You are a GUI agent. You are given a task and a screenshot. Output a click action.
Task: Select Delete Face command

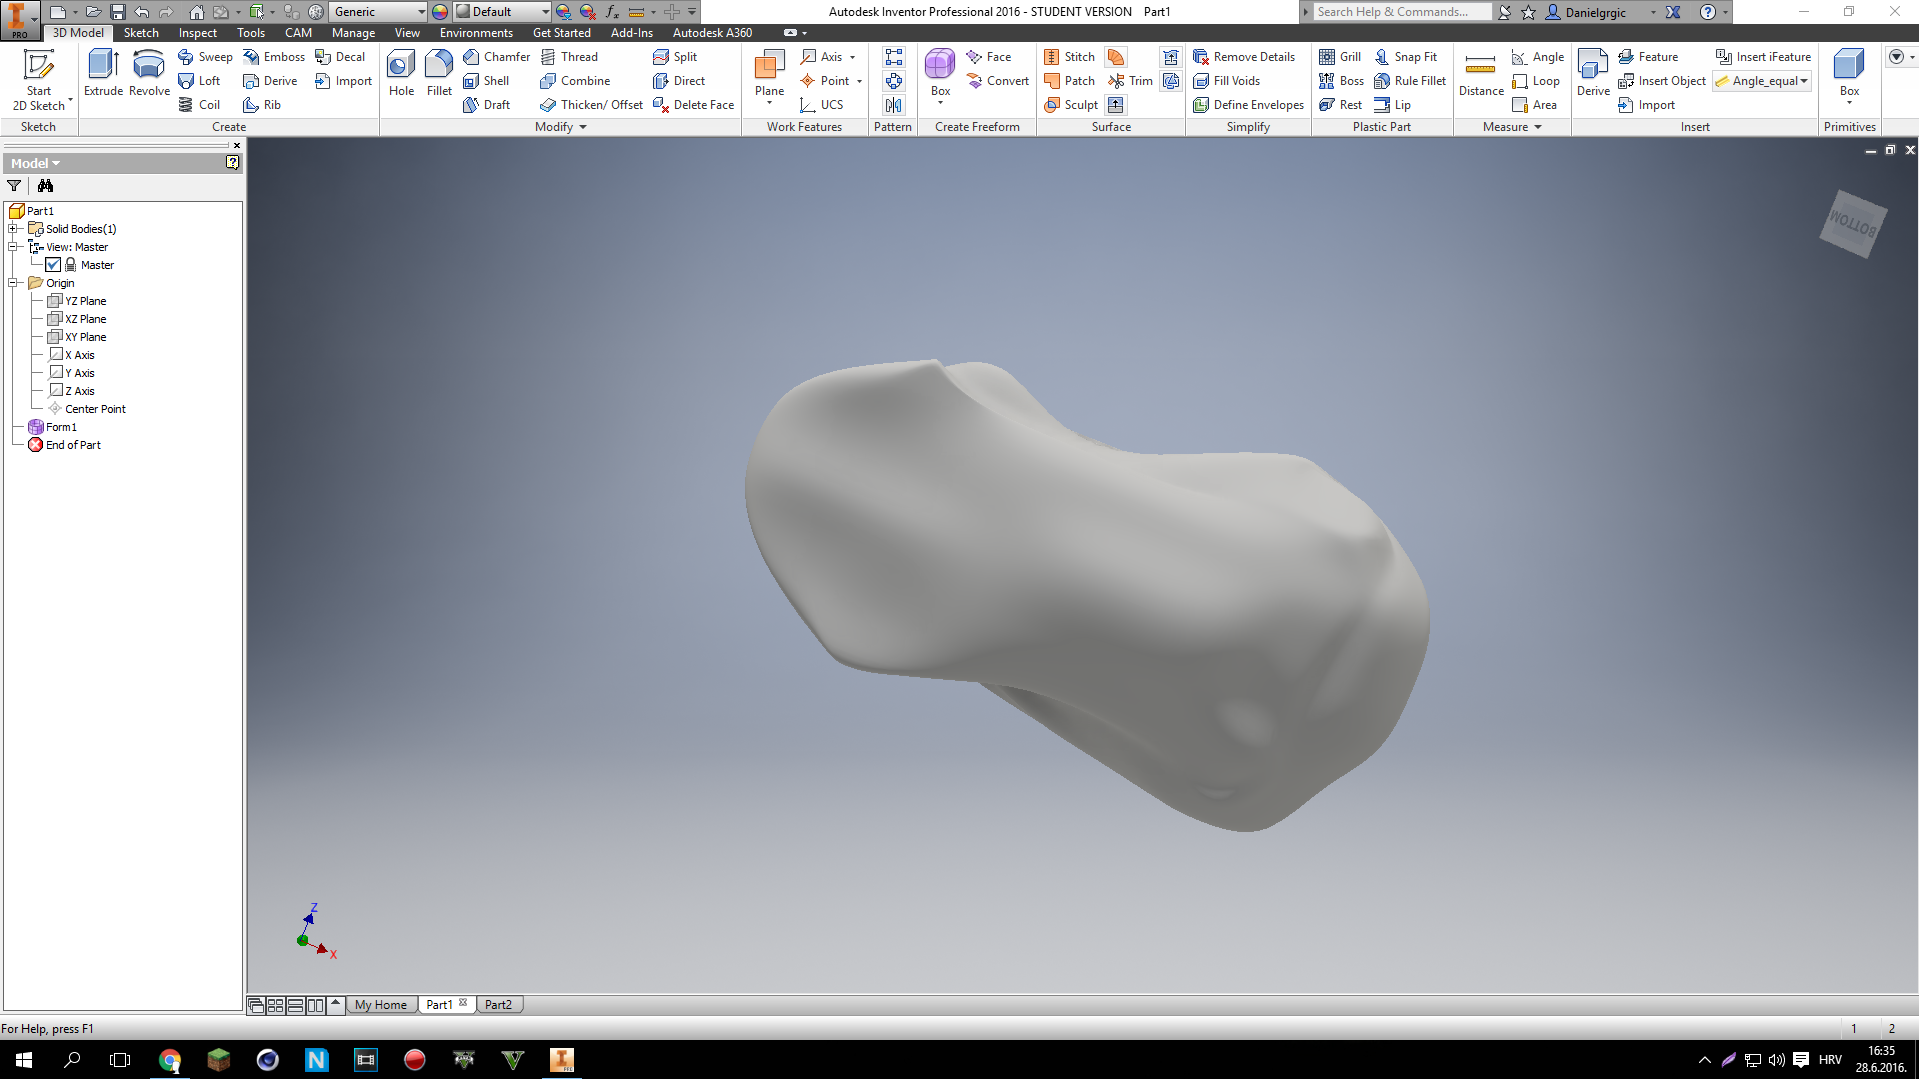[x=693, y=105]
